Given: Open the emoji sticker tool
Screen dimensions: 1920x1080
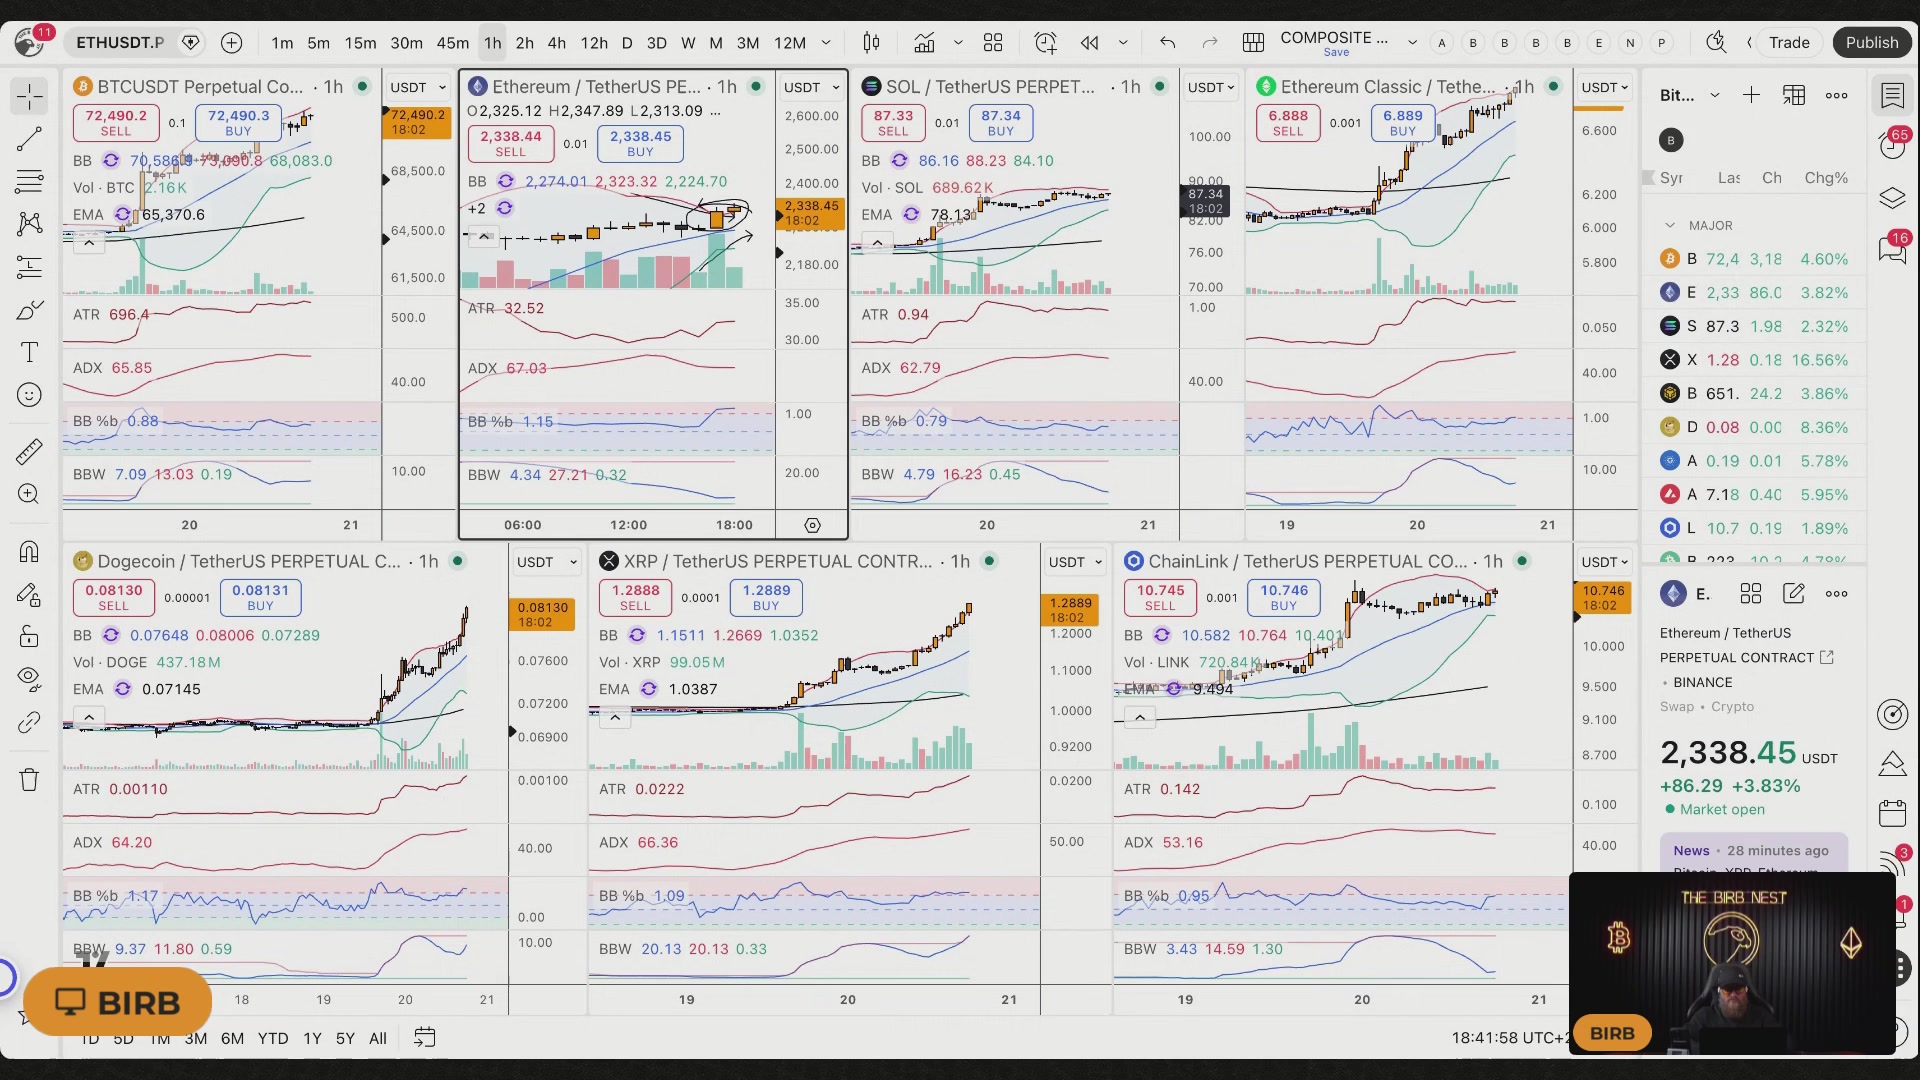Looking at the screenshot, I should 29,395.
